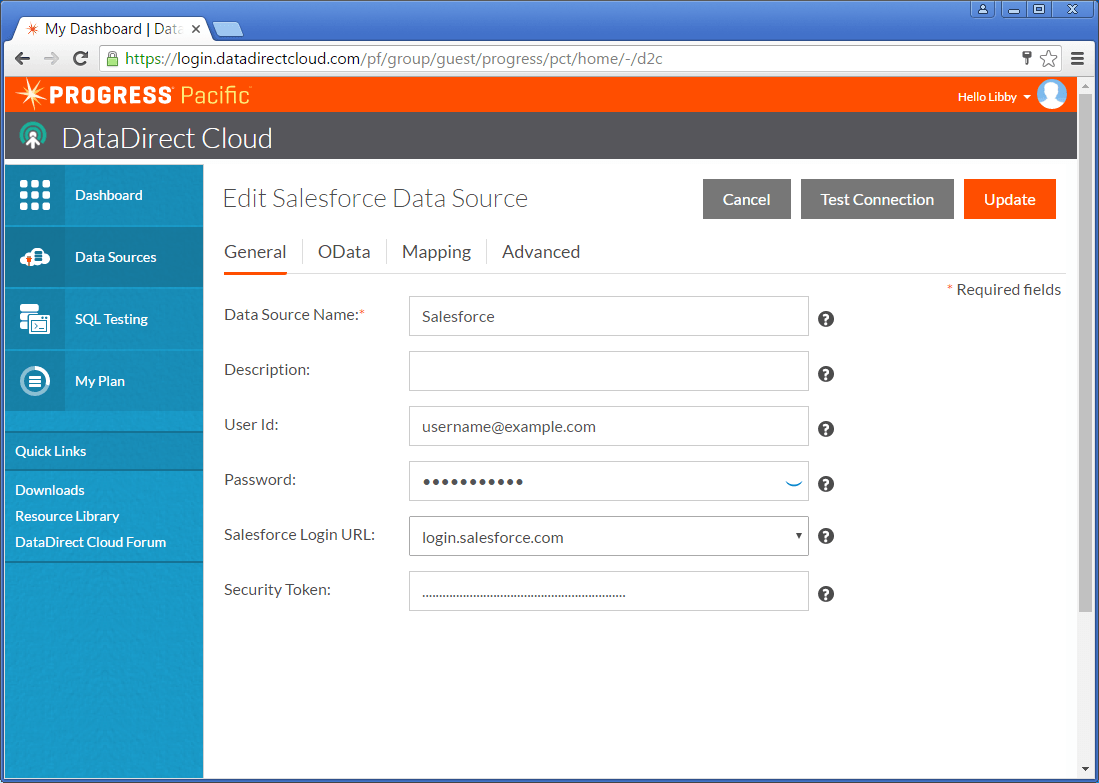Reload the page in browser
This screenshot has height=783, width=1099.
click(81, 59)
